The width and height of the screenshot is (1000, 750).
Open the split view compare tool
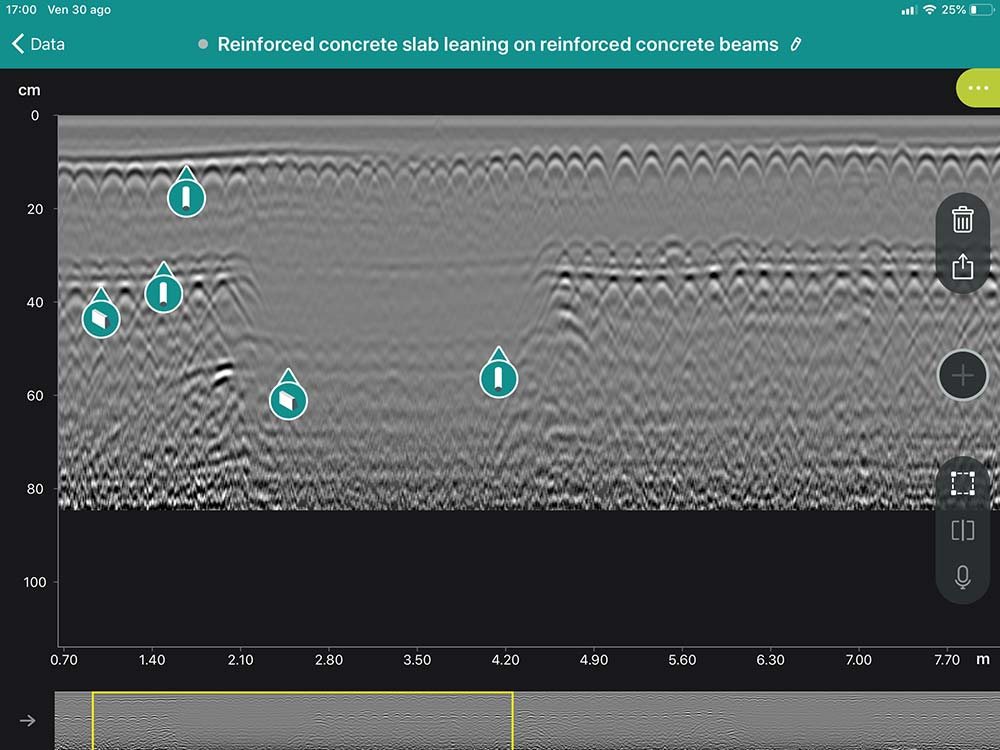(x=962, y=530)
